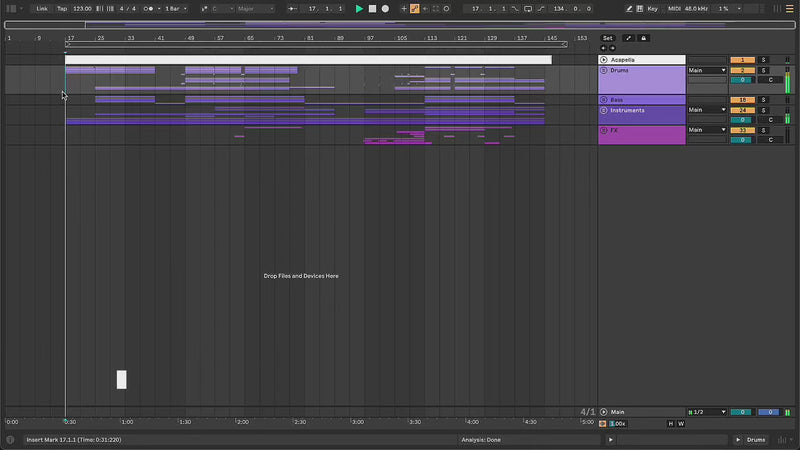
Task: Open the 1 Bar quantization dropdown
Action: [175, 8]
